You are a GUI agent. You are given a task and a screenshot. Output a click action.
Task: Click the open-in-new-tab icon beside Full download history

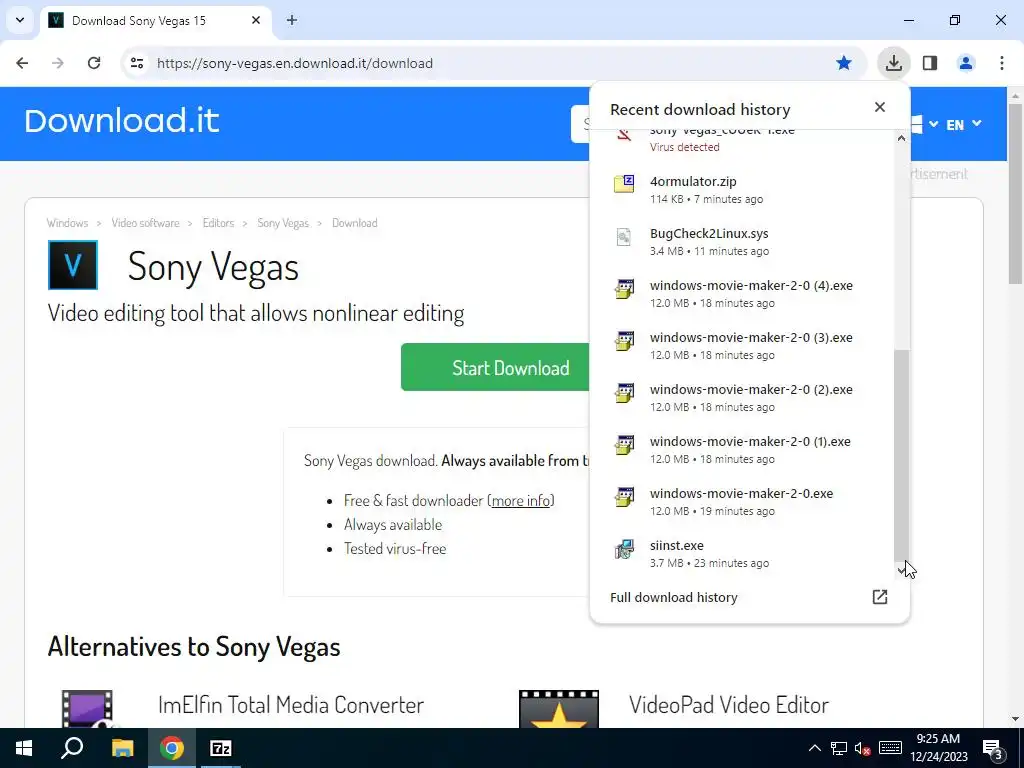click(880, 596)
